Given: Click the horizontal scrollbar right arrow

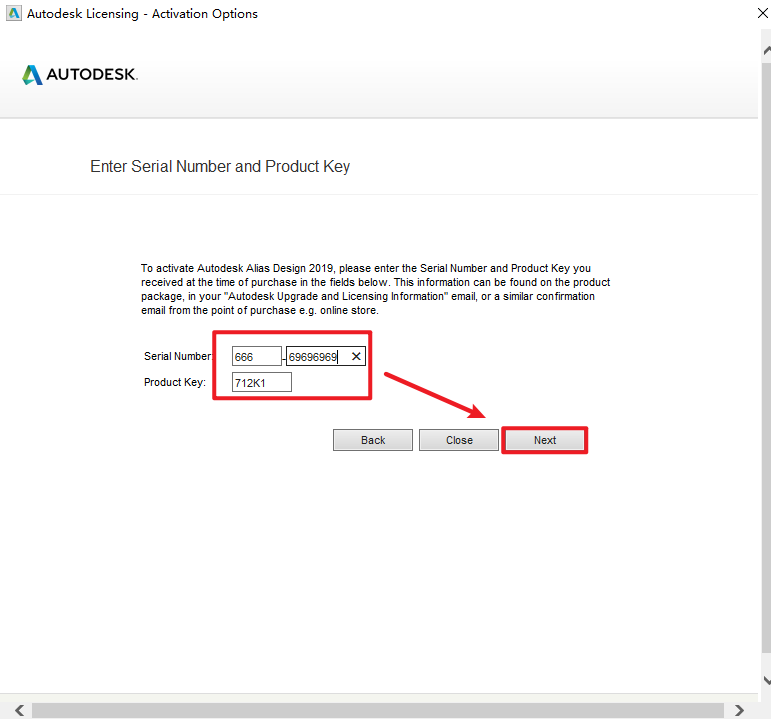Looking at the screenshot, I should coord(739,710).
